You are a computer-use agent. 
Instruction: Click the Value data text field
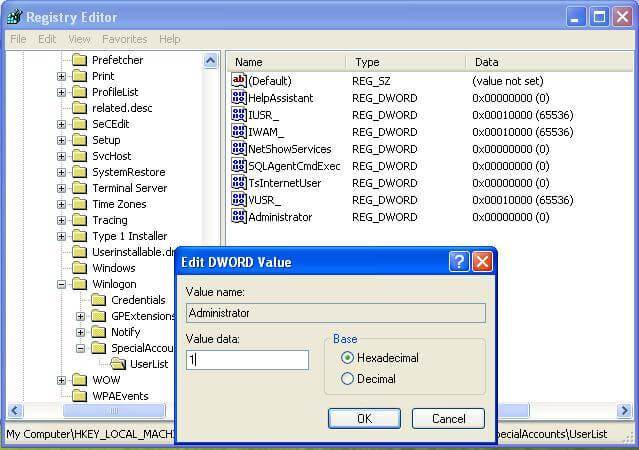[x=247, y=360]
